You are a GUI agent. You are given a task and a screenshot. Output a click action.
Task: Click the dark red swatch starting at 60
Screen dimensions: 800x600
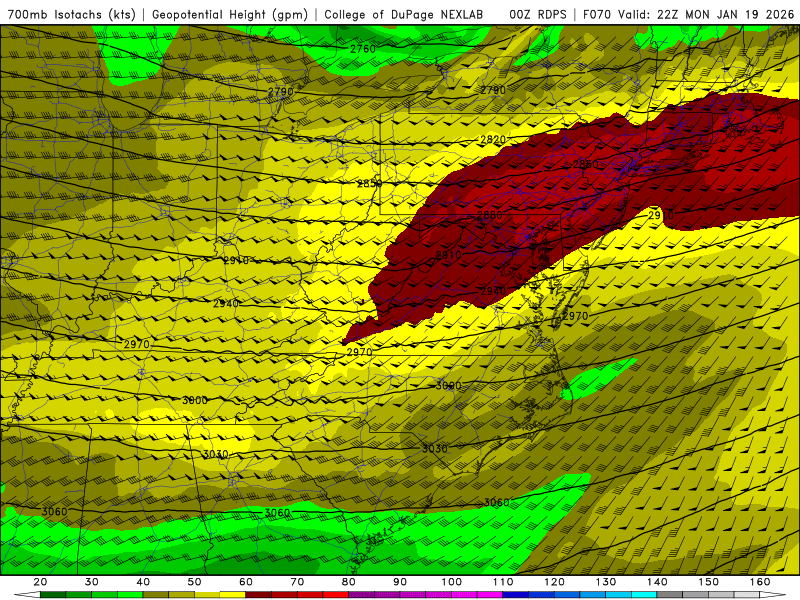(x=259, y=595)
